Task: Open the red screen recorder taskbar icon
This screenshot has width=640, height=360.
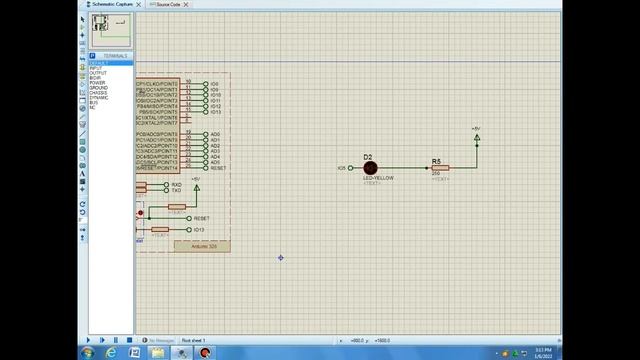Action: click(204, 353)
